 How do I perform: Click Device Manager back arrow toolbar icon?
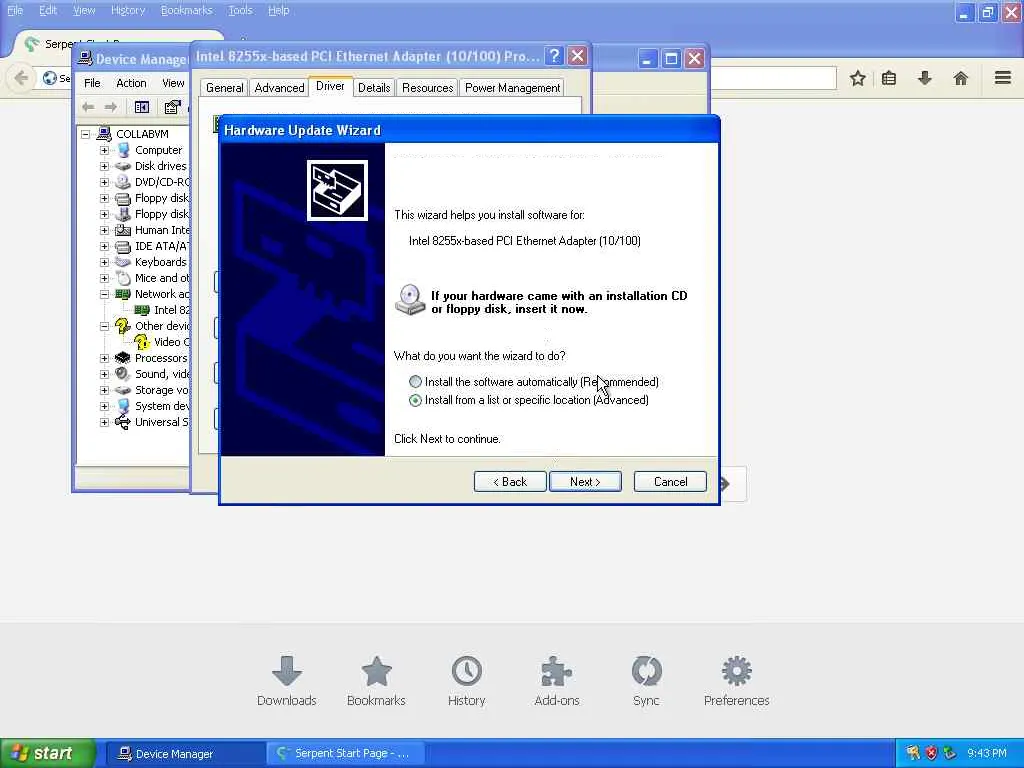click(88, 107)
